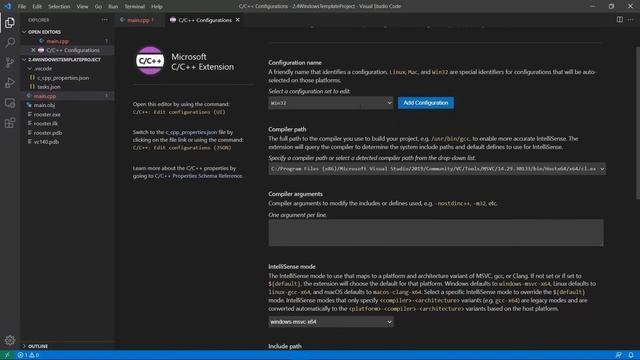Open the View menu
The width and height of the screenshot is (640, 360).
click(x=82, y=7)
